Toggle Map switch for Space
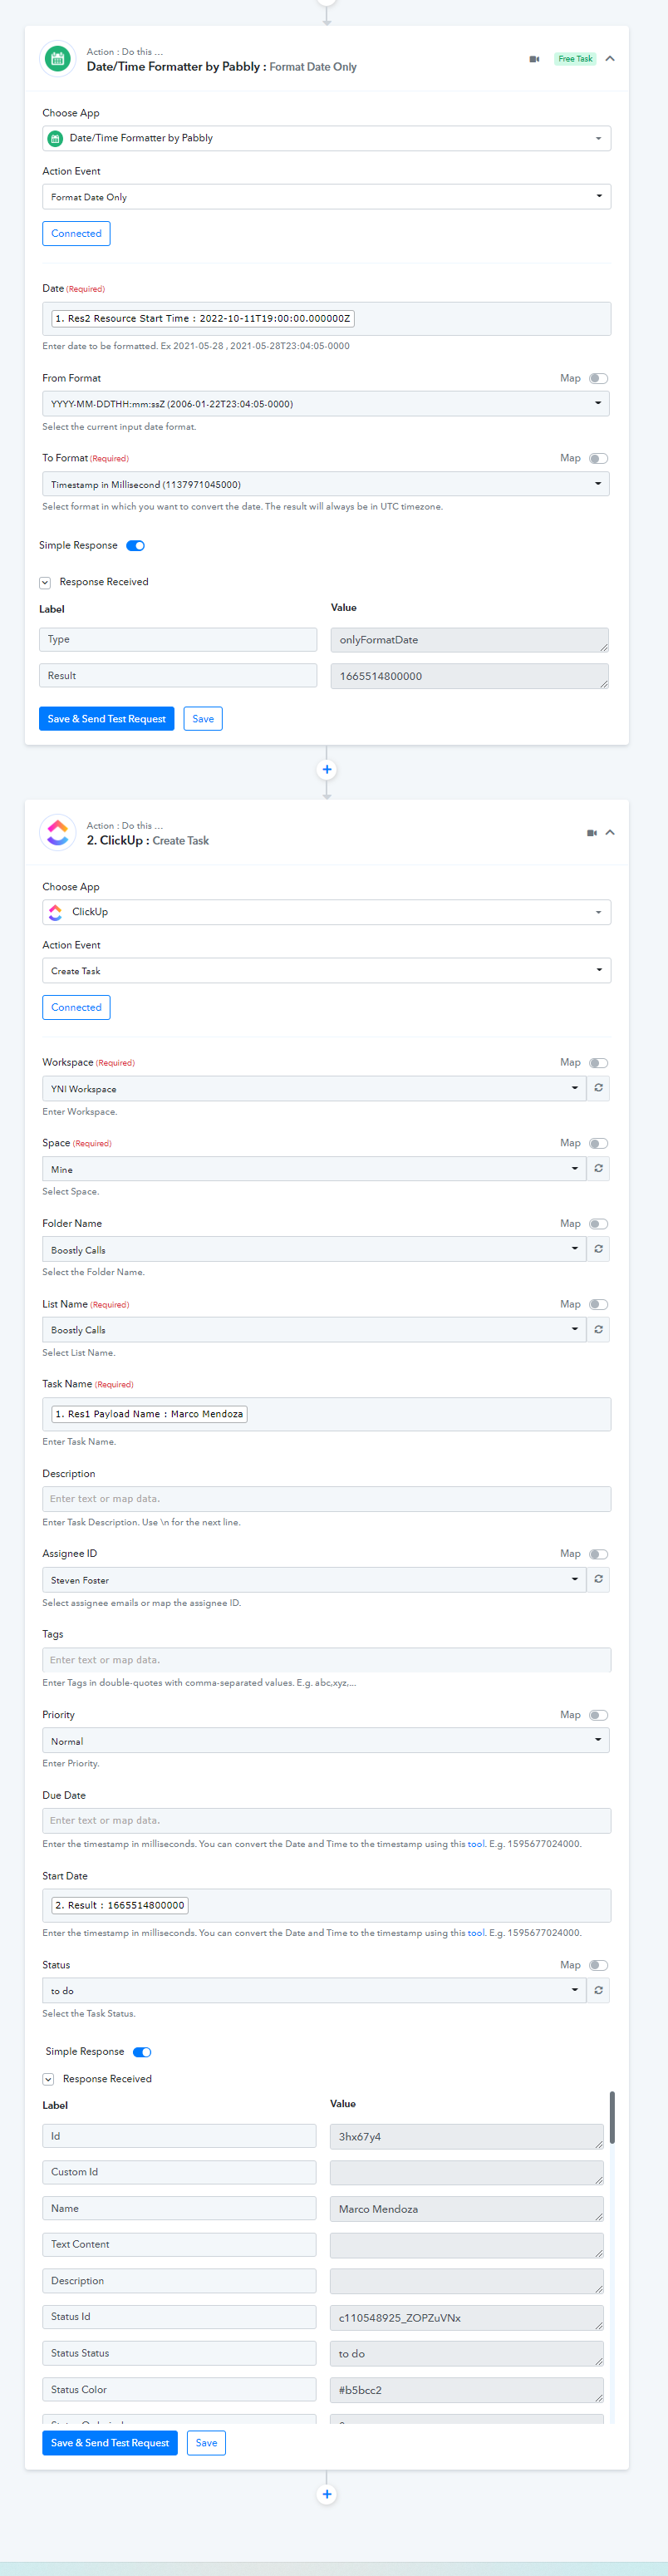 coord(598,1144)
